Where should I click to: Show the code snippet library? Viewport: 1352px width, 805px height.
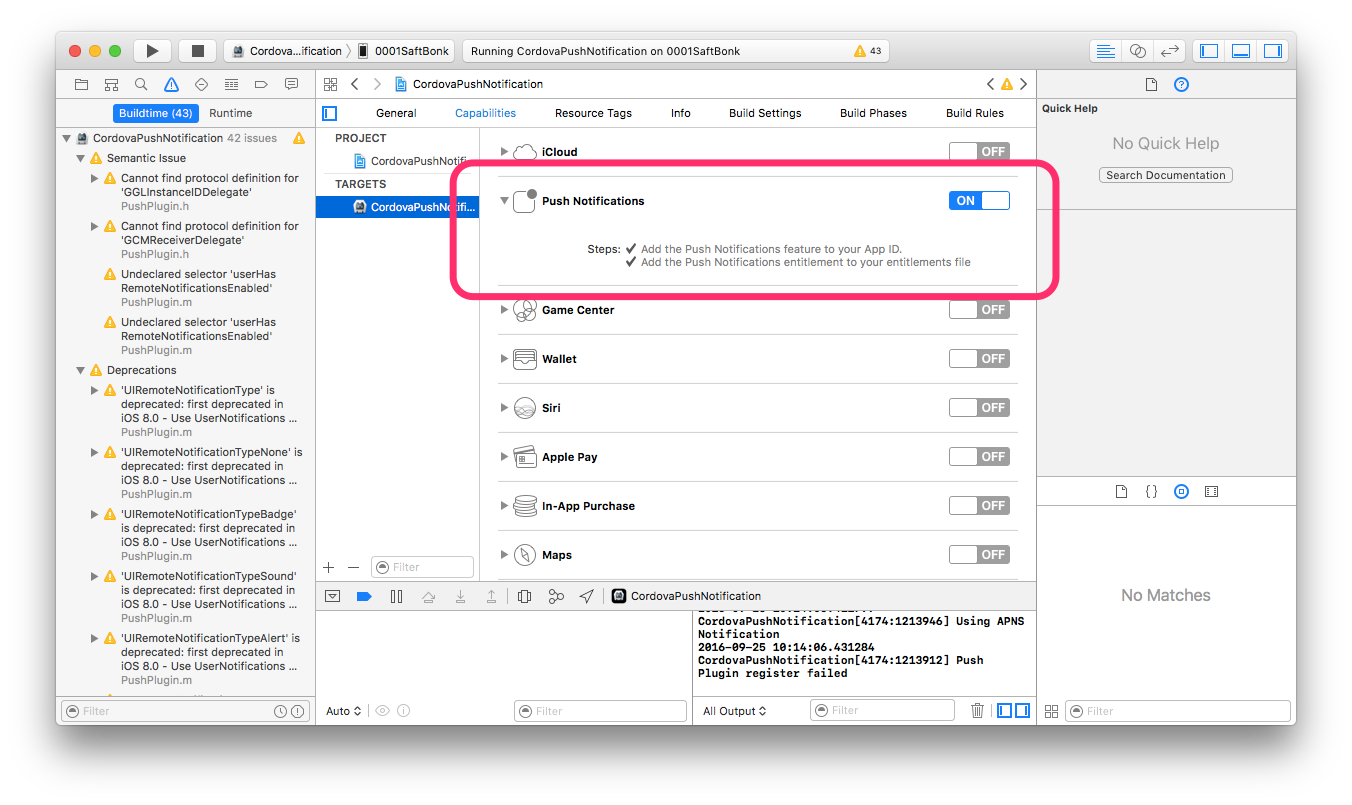[x=1151, y=492]
